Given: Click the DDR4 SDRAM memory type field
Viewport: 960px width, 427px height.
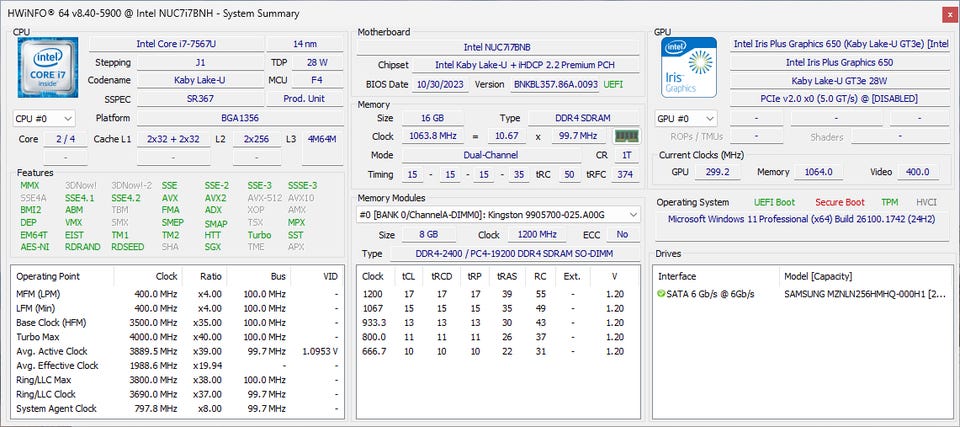Looking at the screenshot, I should tap(583, 118).
